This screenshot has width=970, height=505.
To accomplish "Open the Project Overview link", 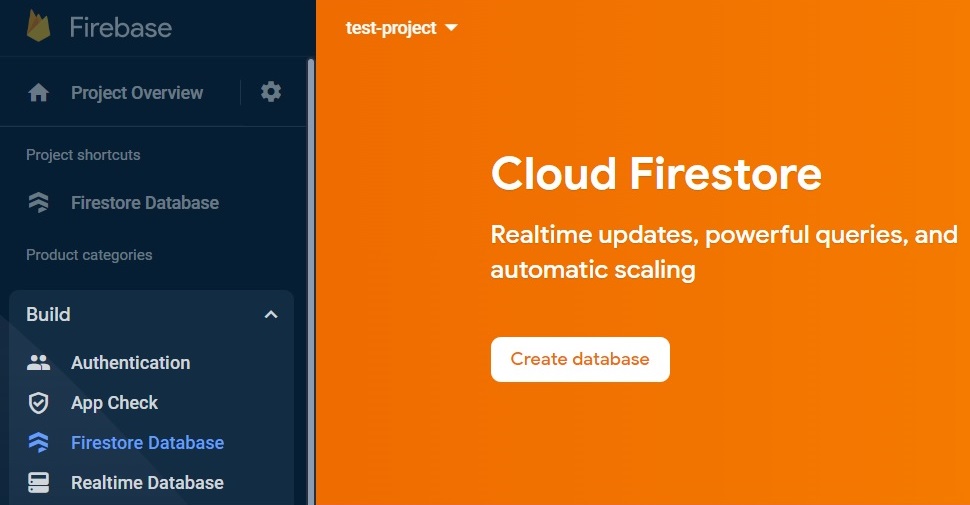I will tap(137, 93).
